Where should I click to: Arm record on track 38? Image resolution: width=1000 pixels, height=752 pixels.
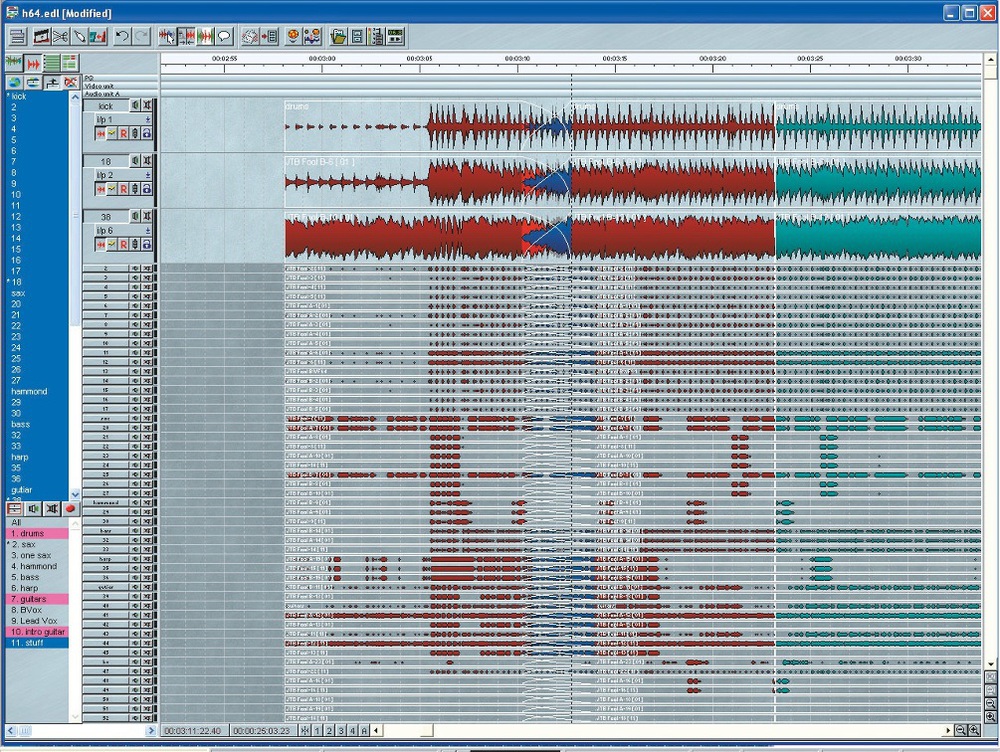coord(124,244)
